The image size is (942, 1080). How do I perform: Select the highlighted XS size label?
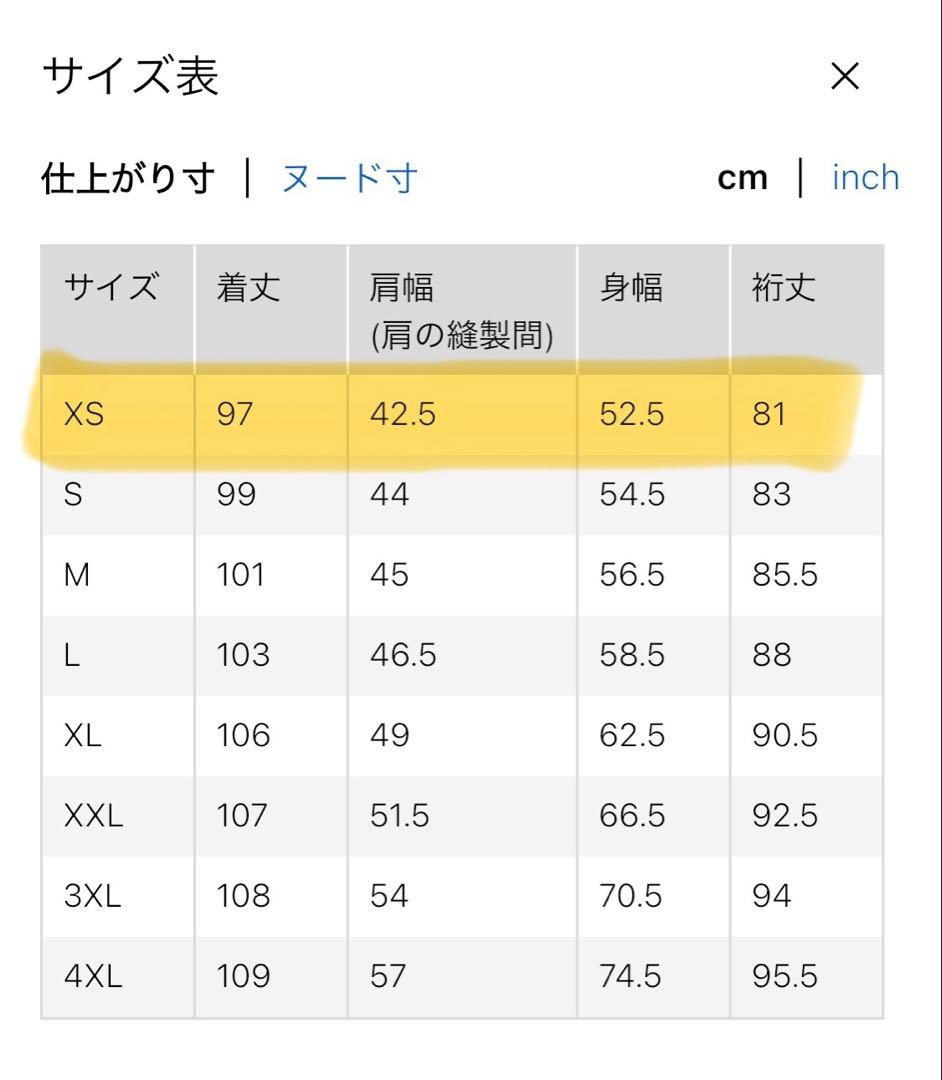pyautogui.click(x=84, y=414)
